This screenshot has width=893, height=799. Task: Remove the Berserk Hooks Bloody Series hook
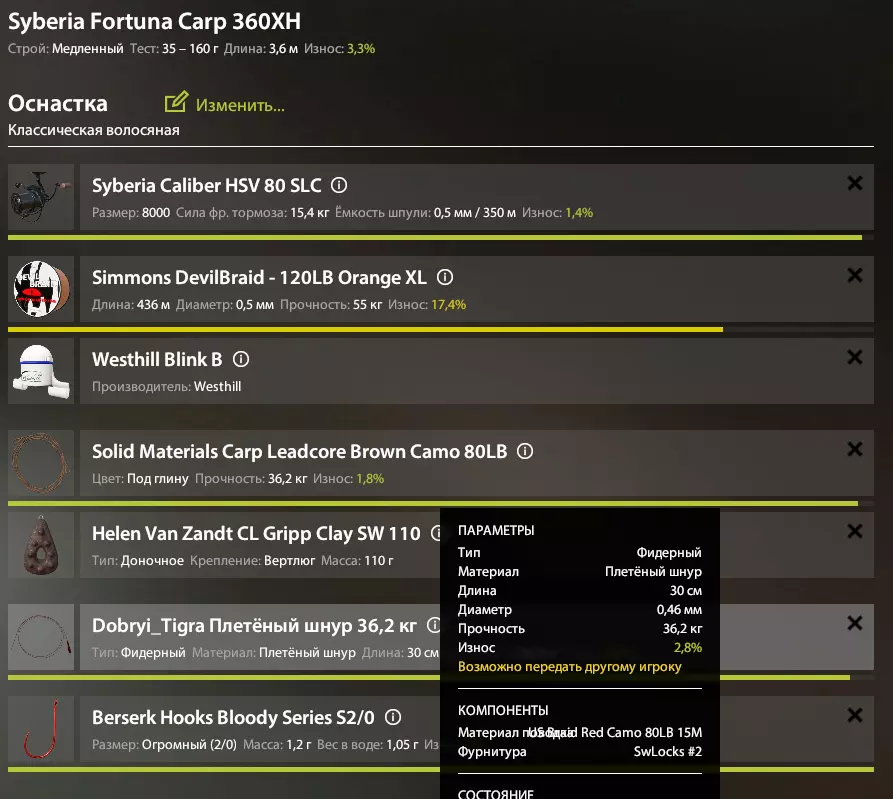click(x=854, y=715)
